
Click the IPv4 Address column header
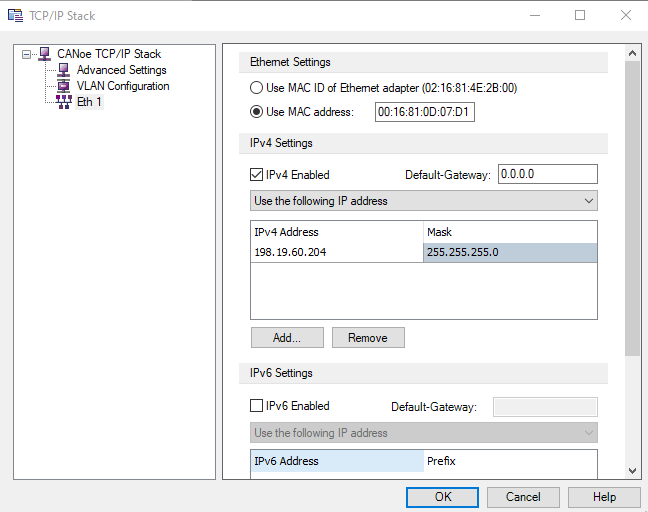337,232
